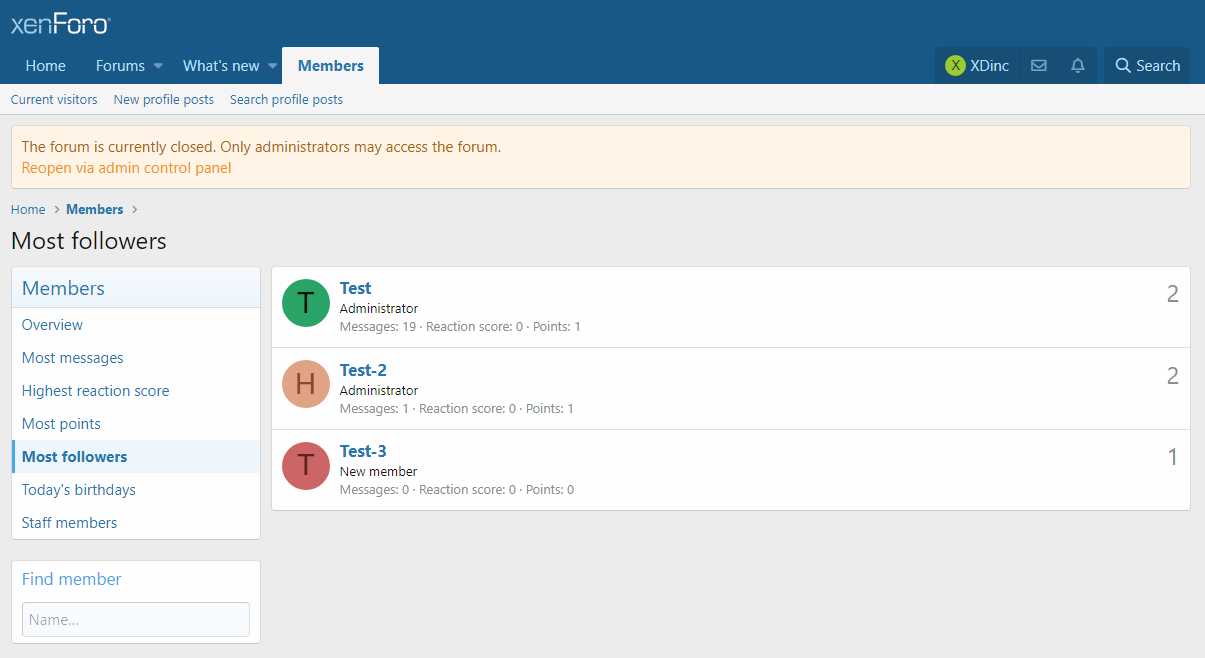Show Highest reaction score list
The width and height of the screenshot is (1205, 658).
coord(96,391)
